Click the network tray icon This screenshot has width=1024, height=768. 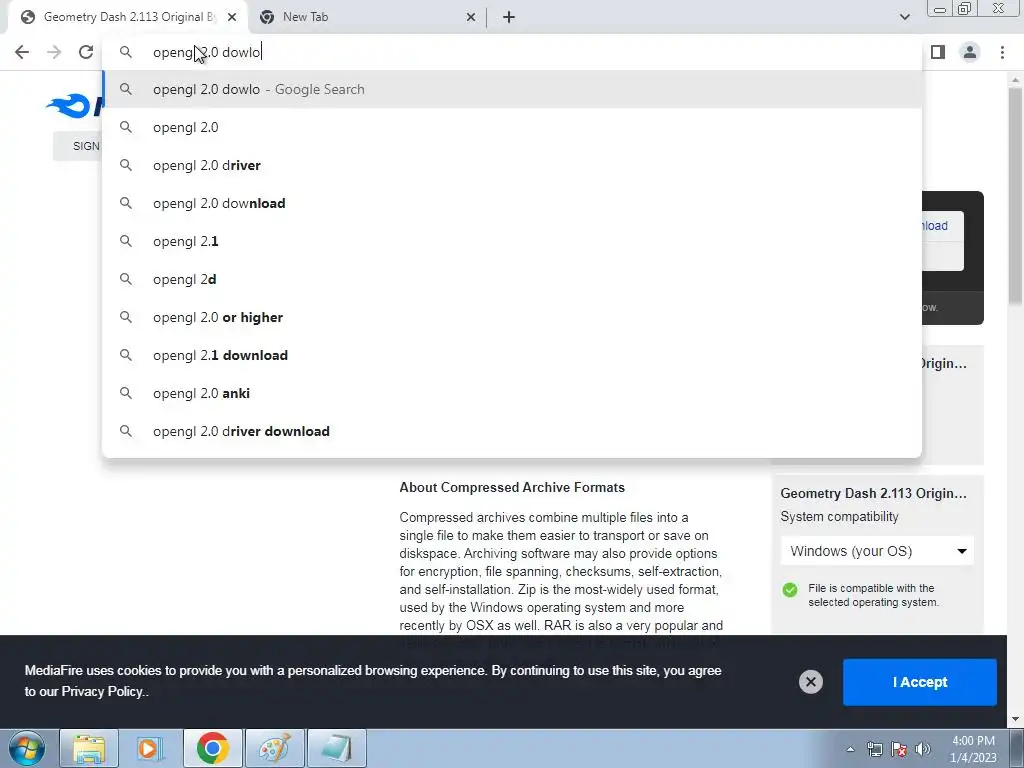coord(874,749)
